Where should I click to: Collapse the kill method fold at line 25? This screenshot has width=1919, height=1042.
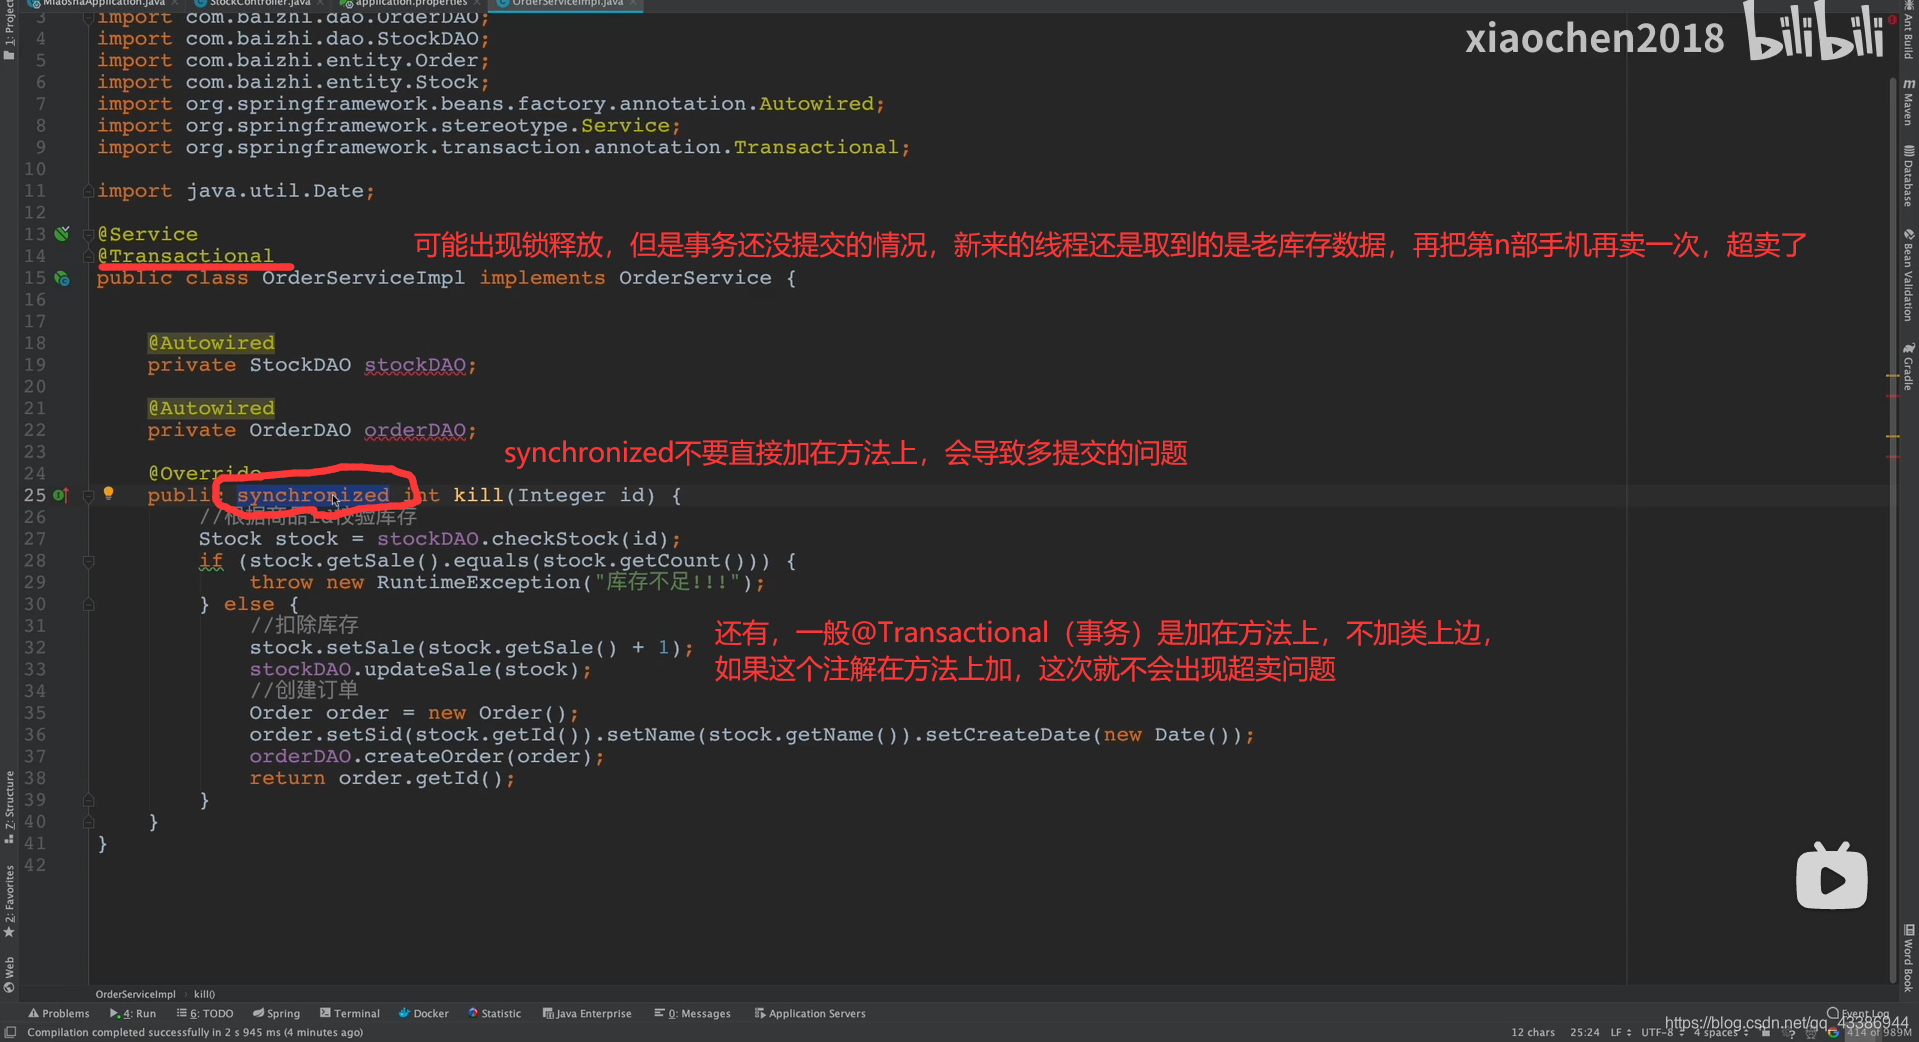(x=88, y=495)
